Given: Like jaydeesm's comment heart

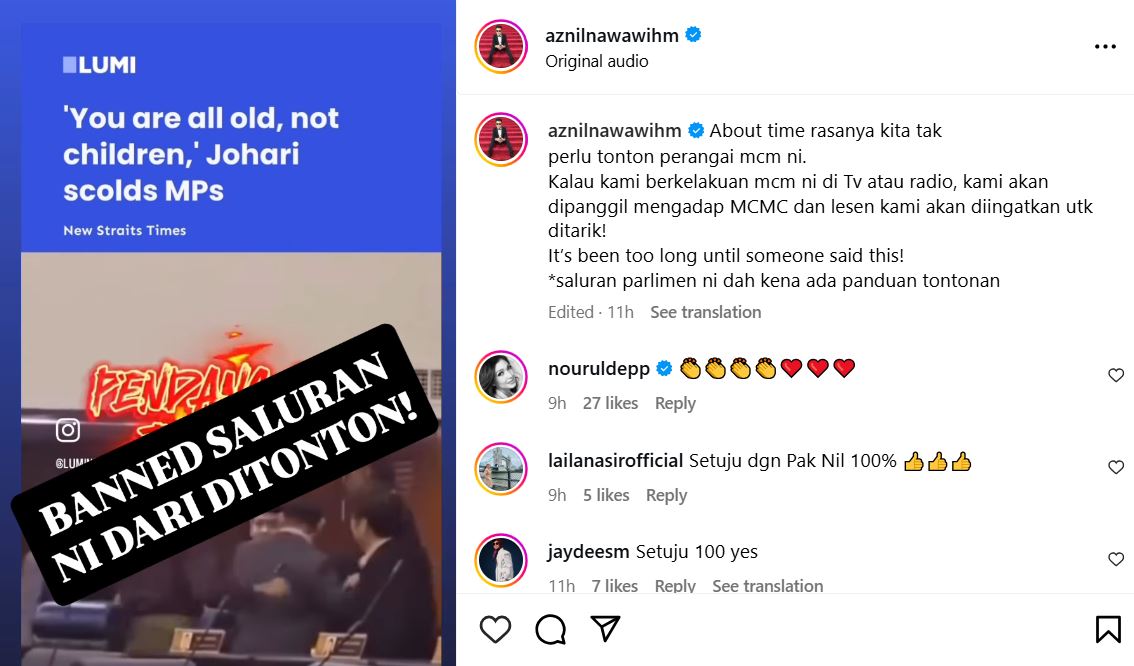Looking at the screenshot, I should (1116, 559).
